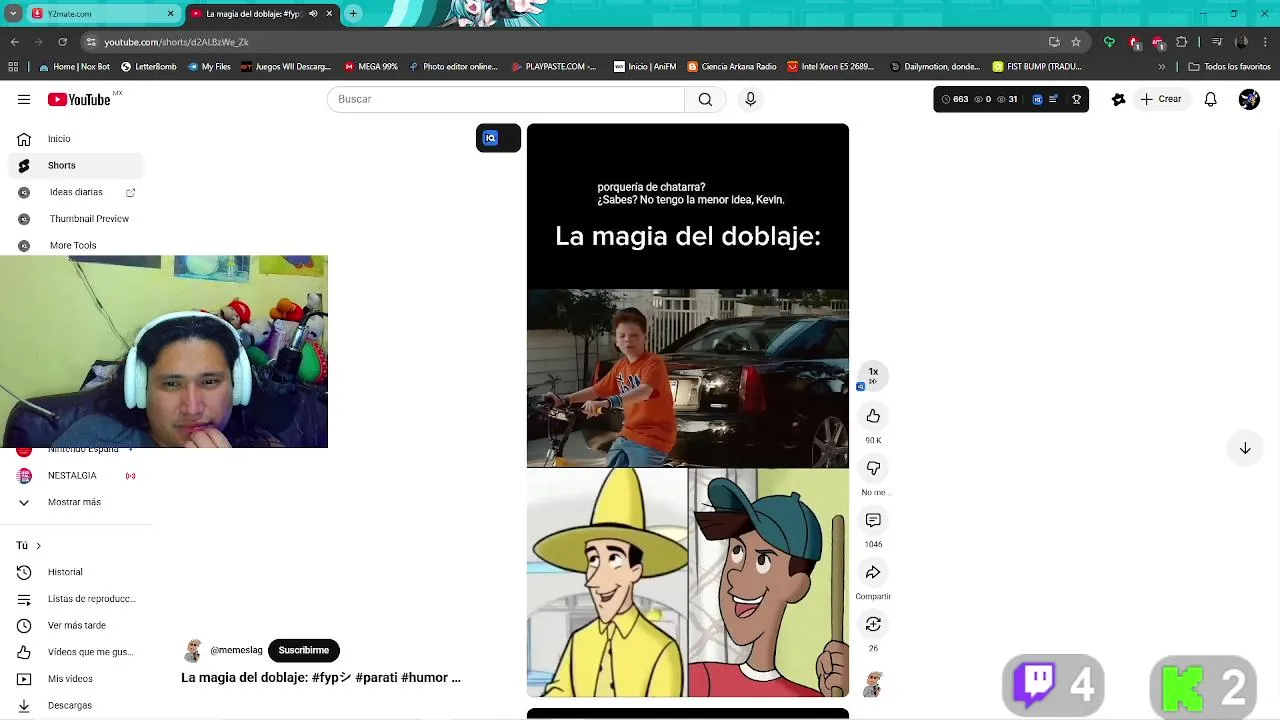Reload the page in browser
The image size is (1280, 720).
click(x=62, y=42)
